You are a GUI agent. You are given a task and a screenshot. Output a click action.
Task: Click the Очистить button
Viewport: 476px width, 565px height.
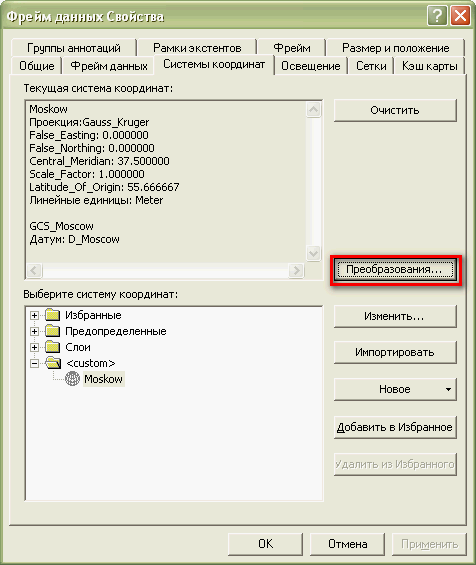395,110
